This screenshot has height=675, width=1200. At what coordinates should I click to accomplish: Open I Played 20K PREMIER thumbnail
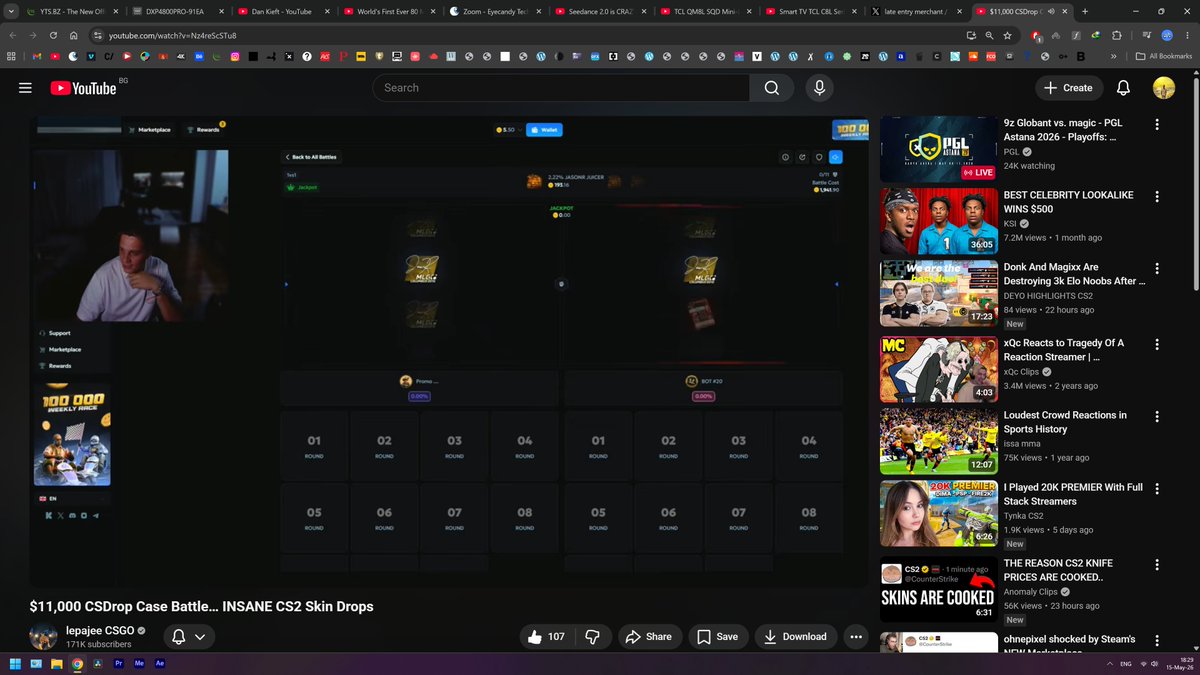pyautogui.click(x=938, y=513)
